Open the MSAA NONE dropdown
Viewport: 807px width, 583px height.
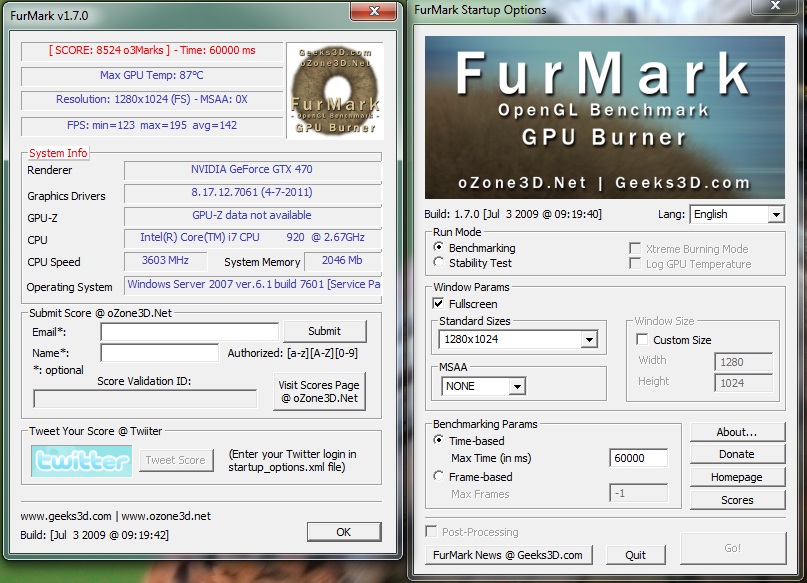pos(483,386)
